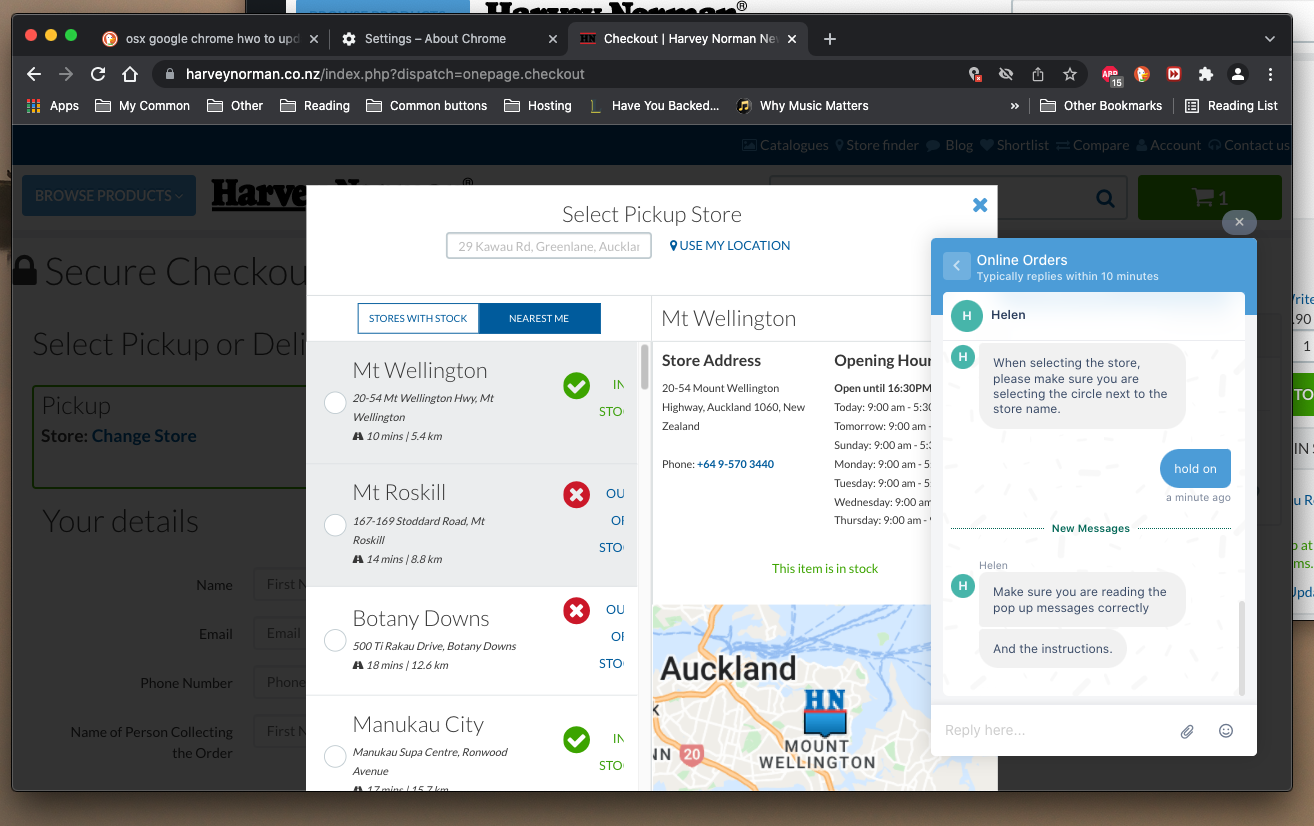
Task: Click the 'hold on' chat message
Action: (x=1195, y=468)
